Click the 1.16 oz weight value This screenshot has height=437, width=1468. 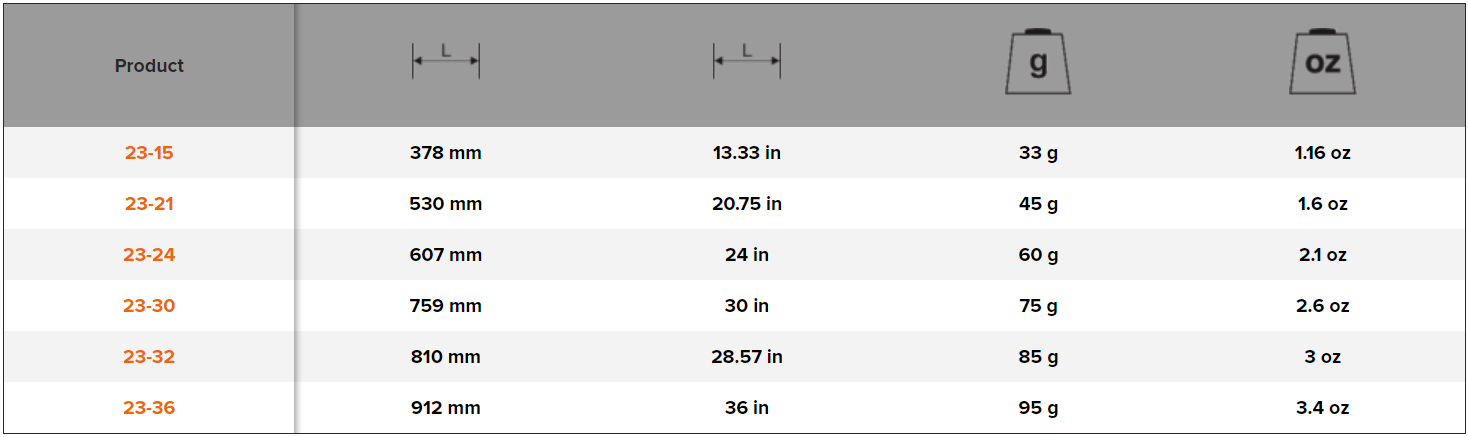tap(1322, 153)
